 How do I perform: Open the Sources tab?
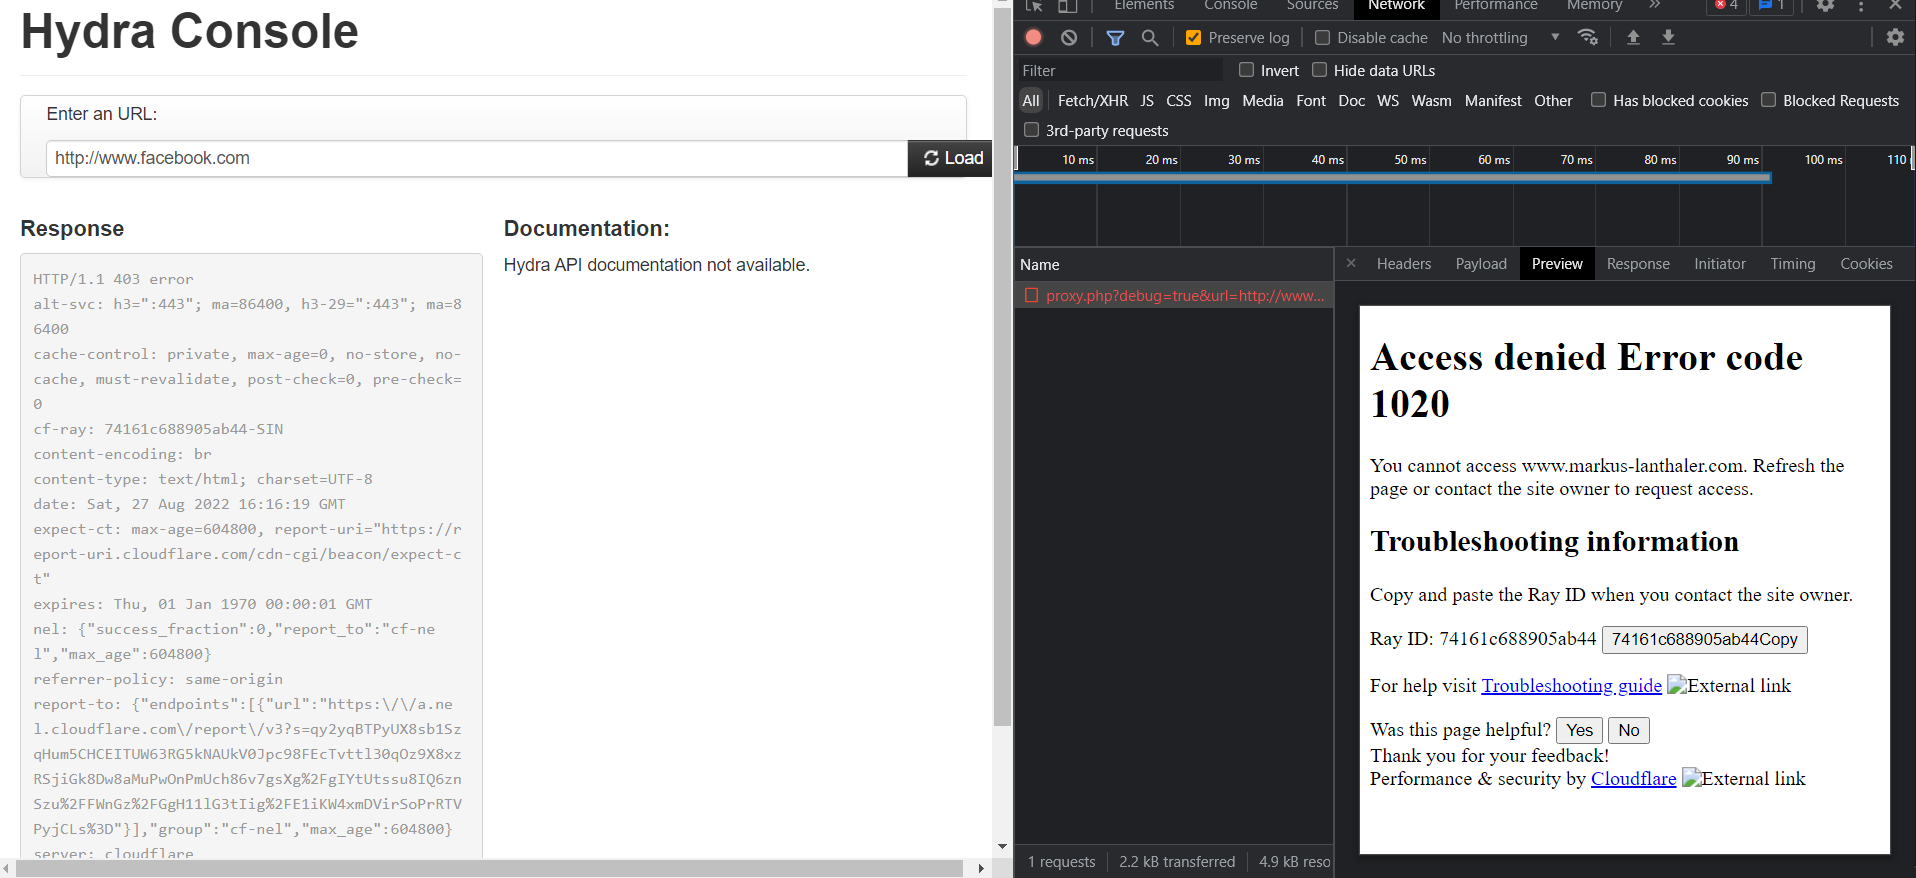(1312, 6)
